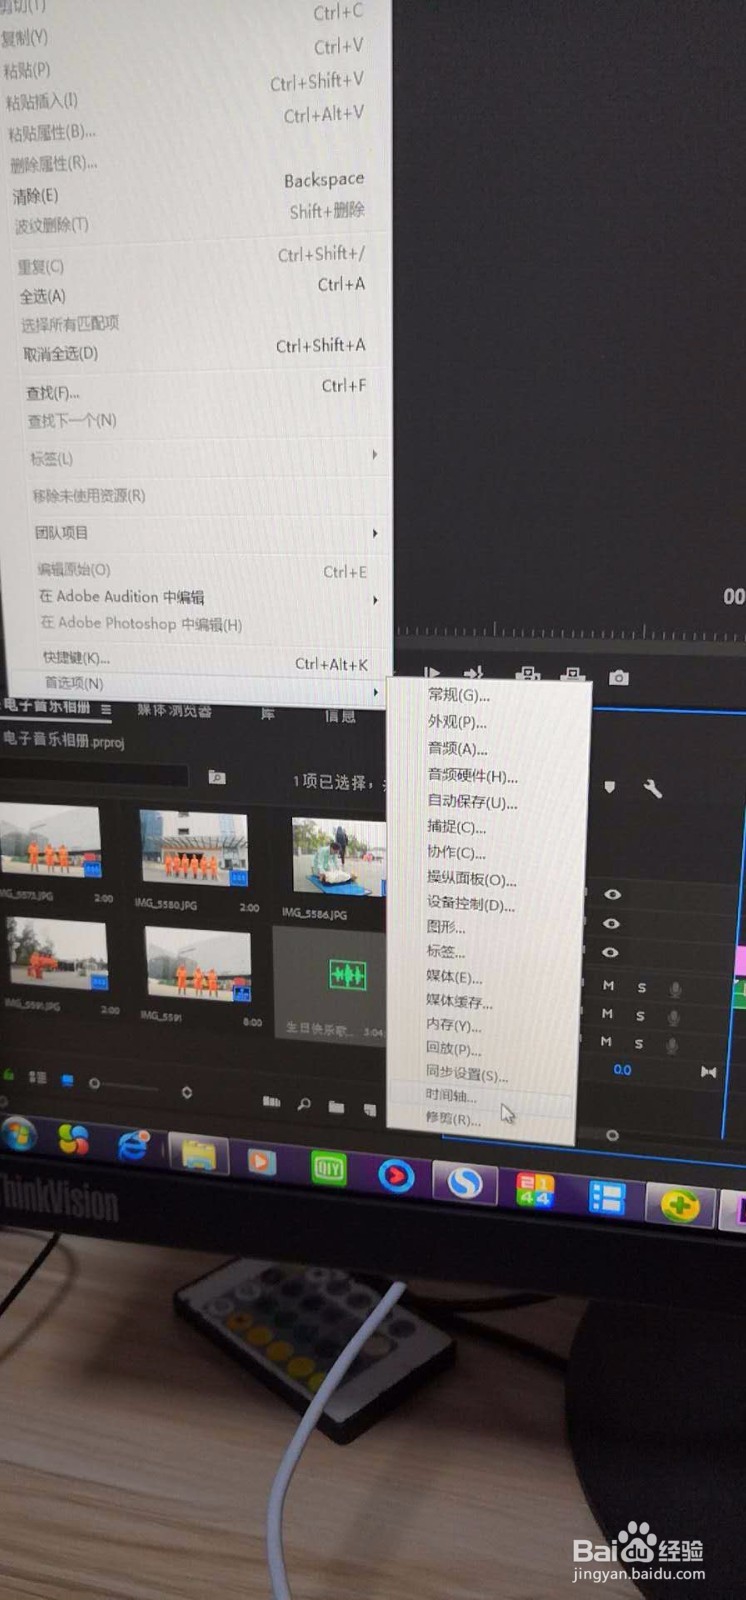Image resolution: width=746 pixels, height=1600 pixels.
Task: Click the filter bin icon beside search field
Action: click(x=216, y=777)
